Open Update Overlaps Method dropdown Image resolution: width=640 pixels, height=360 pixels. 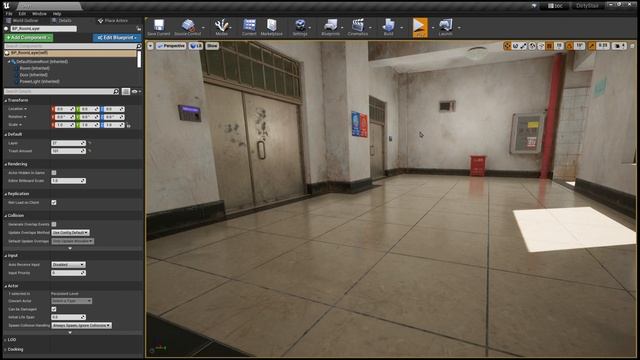tap(71, 232)
